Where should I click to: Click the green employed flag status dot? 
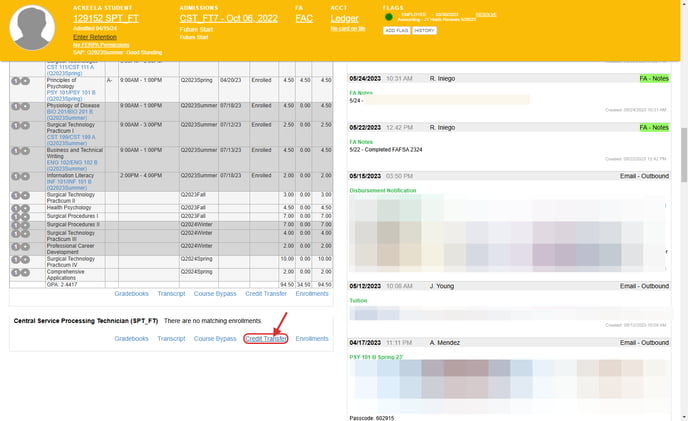(x=388, y=17)
